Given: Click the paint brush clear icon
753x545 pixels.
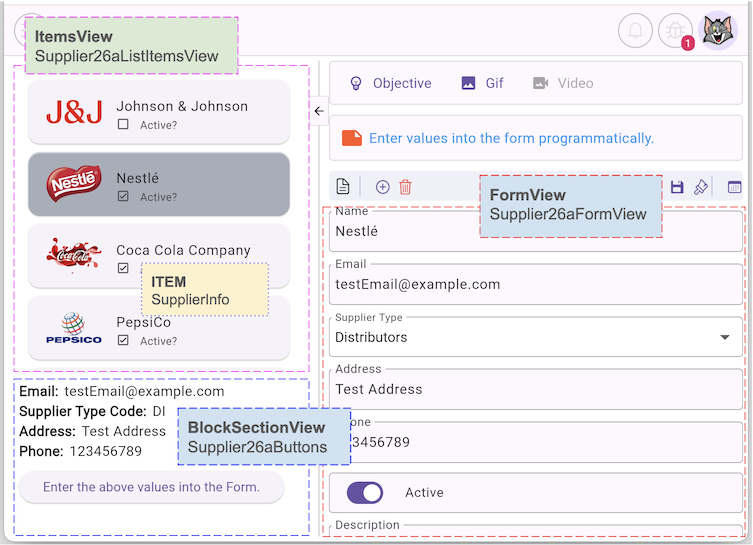Looking at the screenshot, I should [x=701, y=187].
